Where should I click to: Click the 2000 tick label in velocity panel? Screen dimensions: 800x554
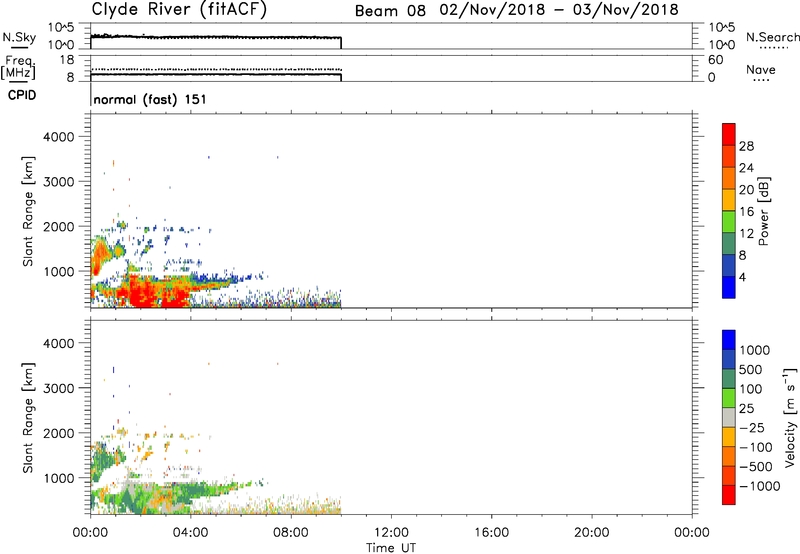[x=58, y=433]
